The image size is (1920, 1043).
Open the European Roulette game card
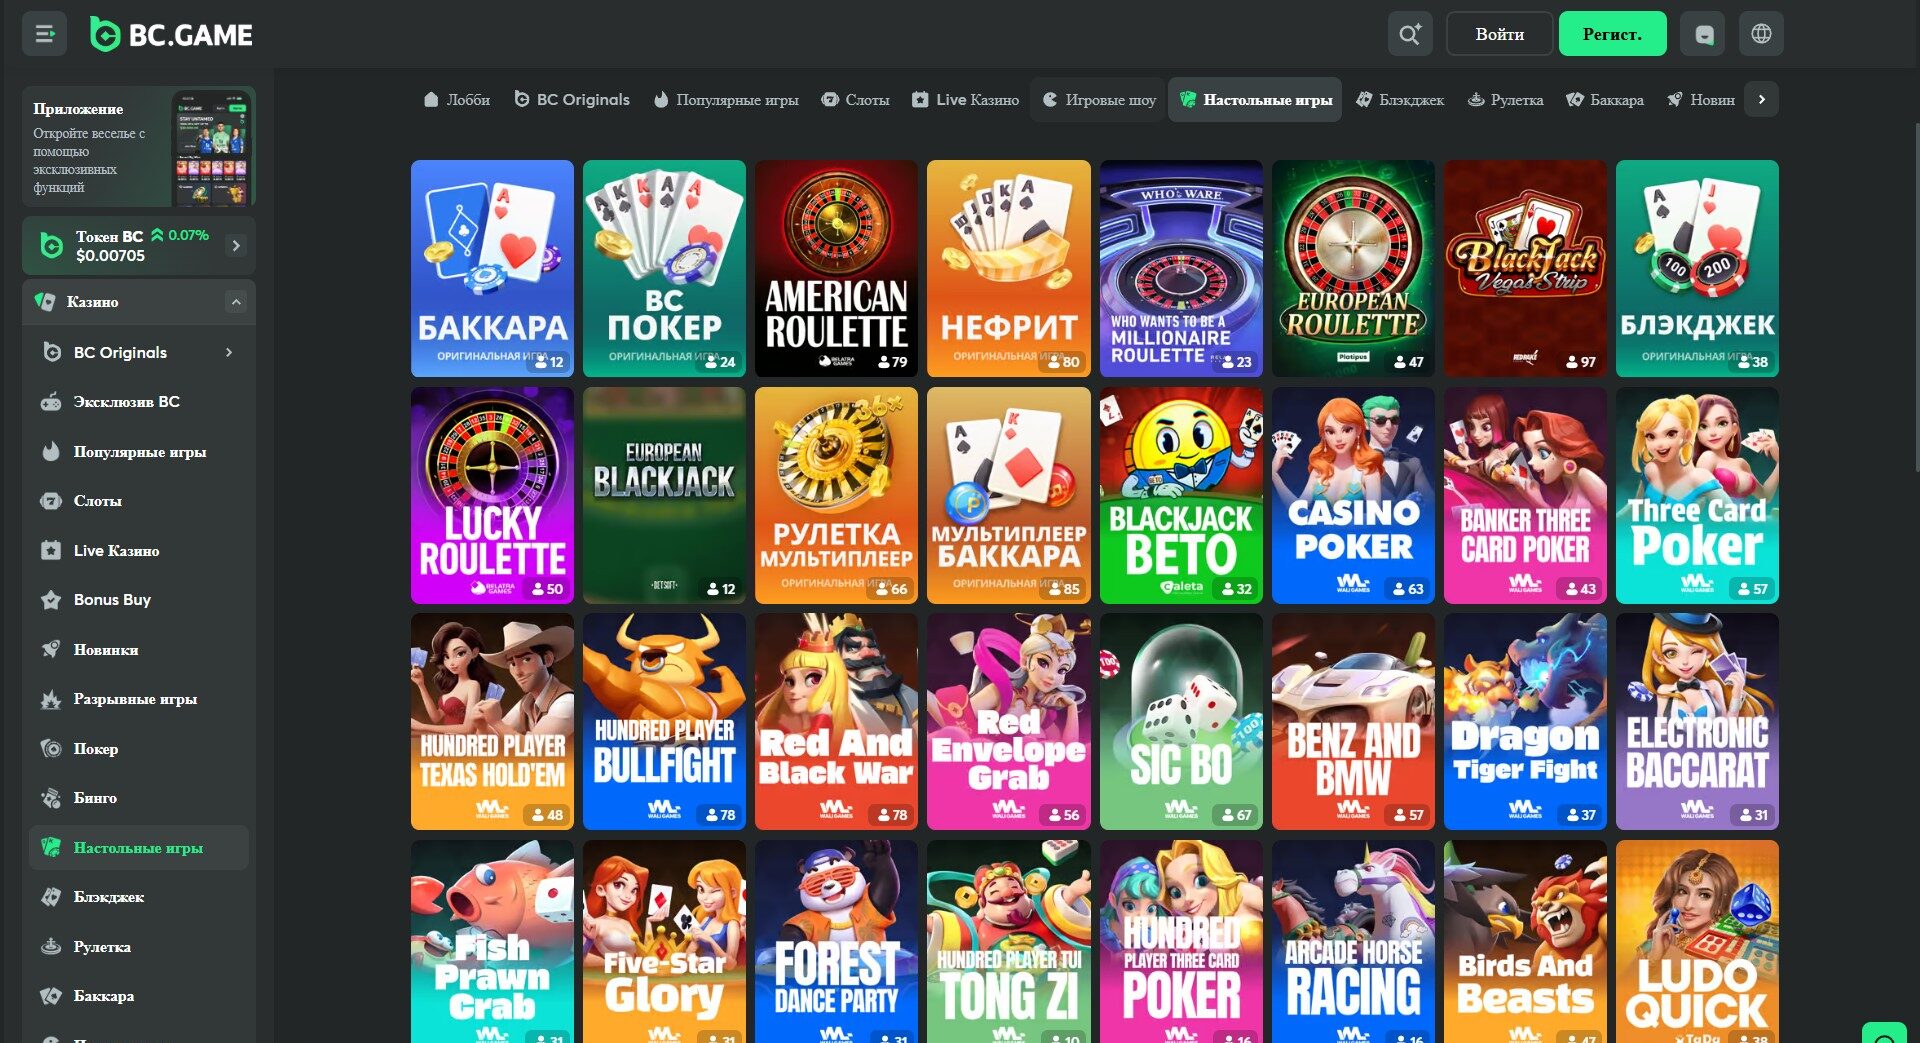pos(1353,269)
